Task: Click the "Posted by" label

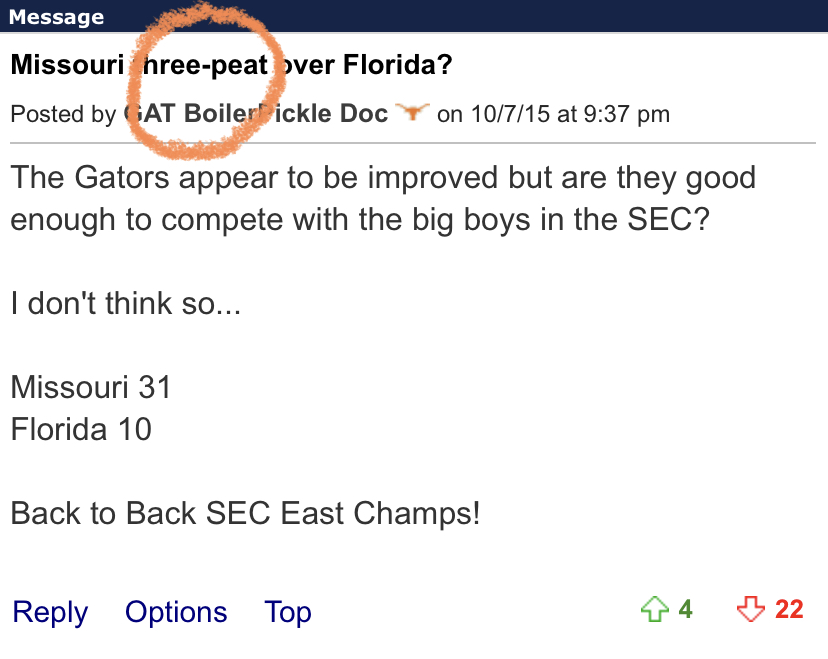Action: pyautogui.click(x=63, y=114)
